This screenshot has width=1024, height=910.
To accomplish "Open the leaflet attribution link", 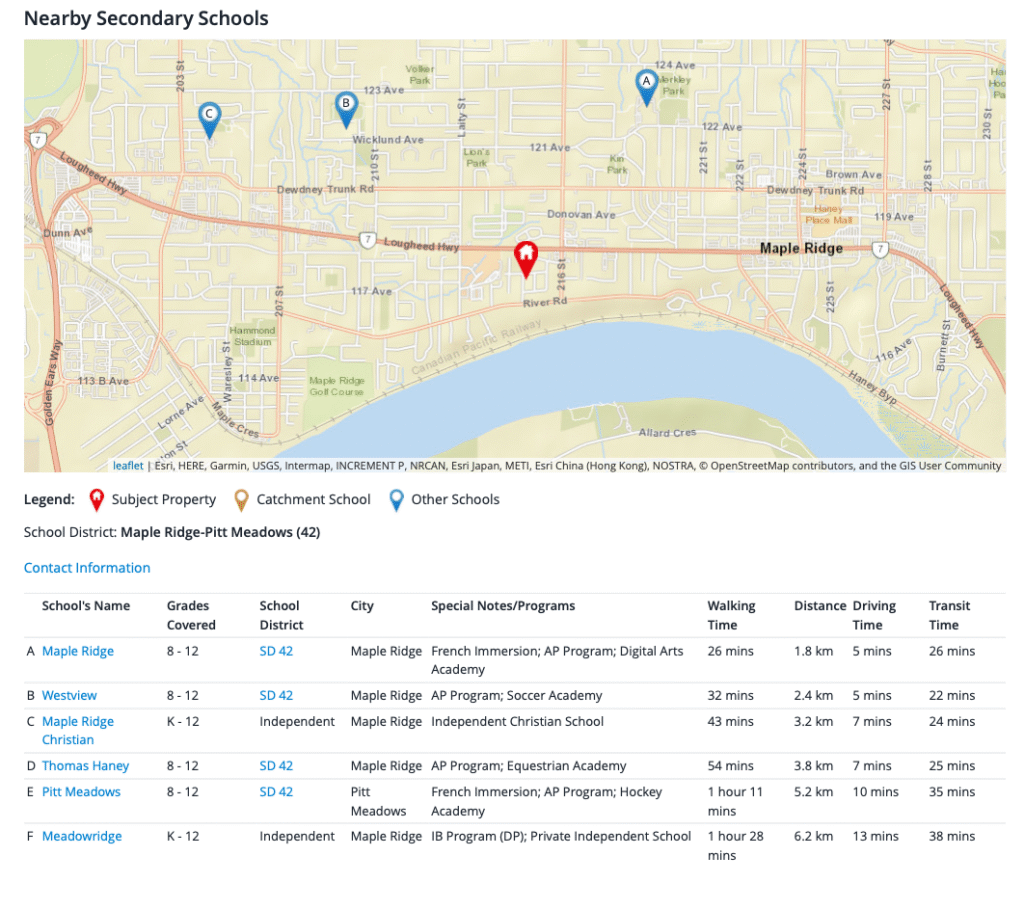I will click(x=127, y=465).
